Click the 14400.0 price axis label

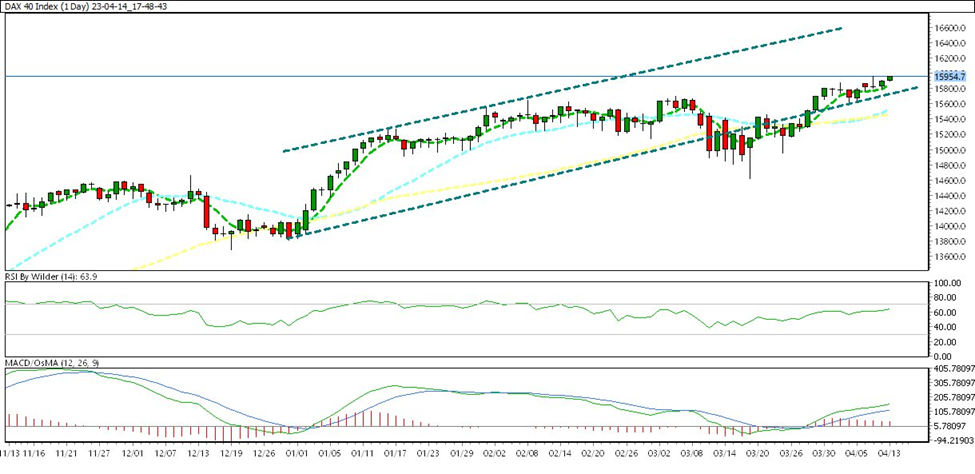click(x=951, y=196)
